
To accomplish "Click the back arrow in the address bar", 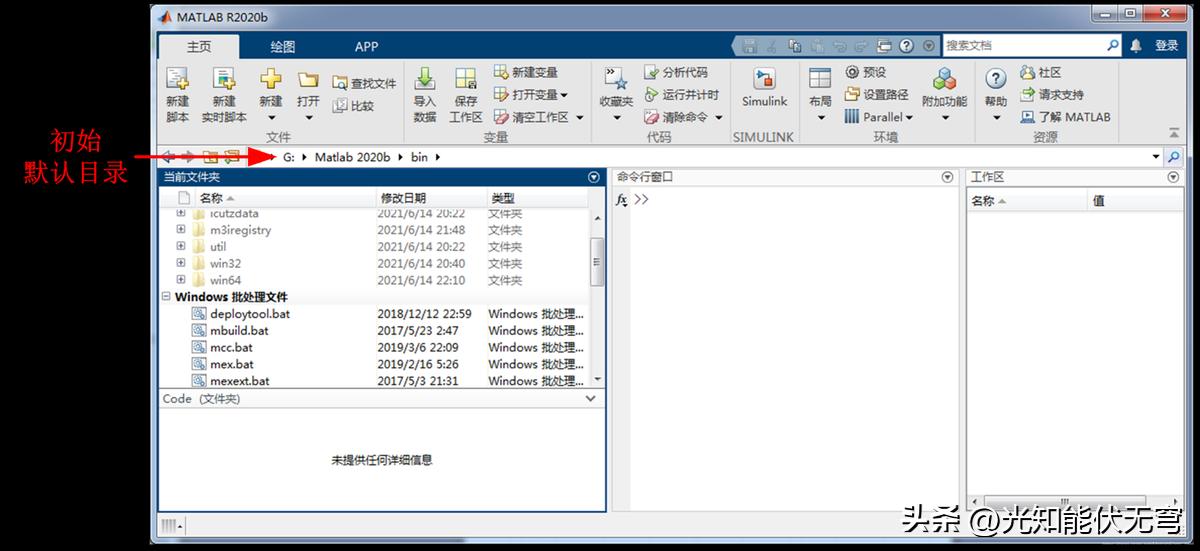I will pyautogui.click(x=169, y=156).
